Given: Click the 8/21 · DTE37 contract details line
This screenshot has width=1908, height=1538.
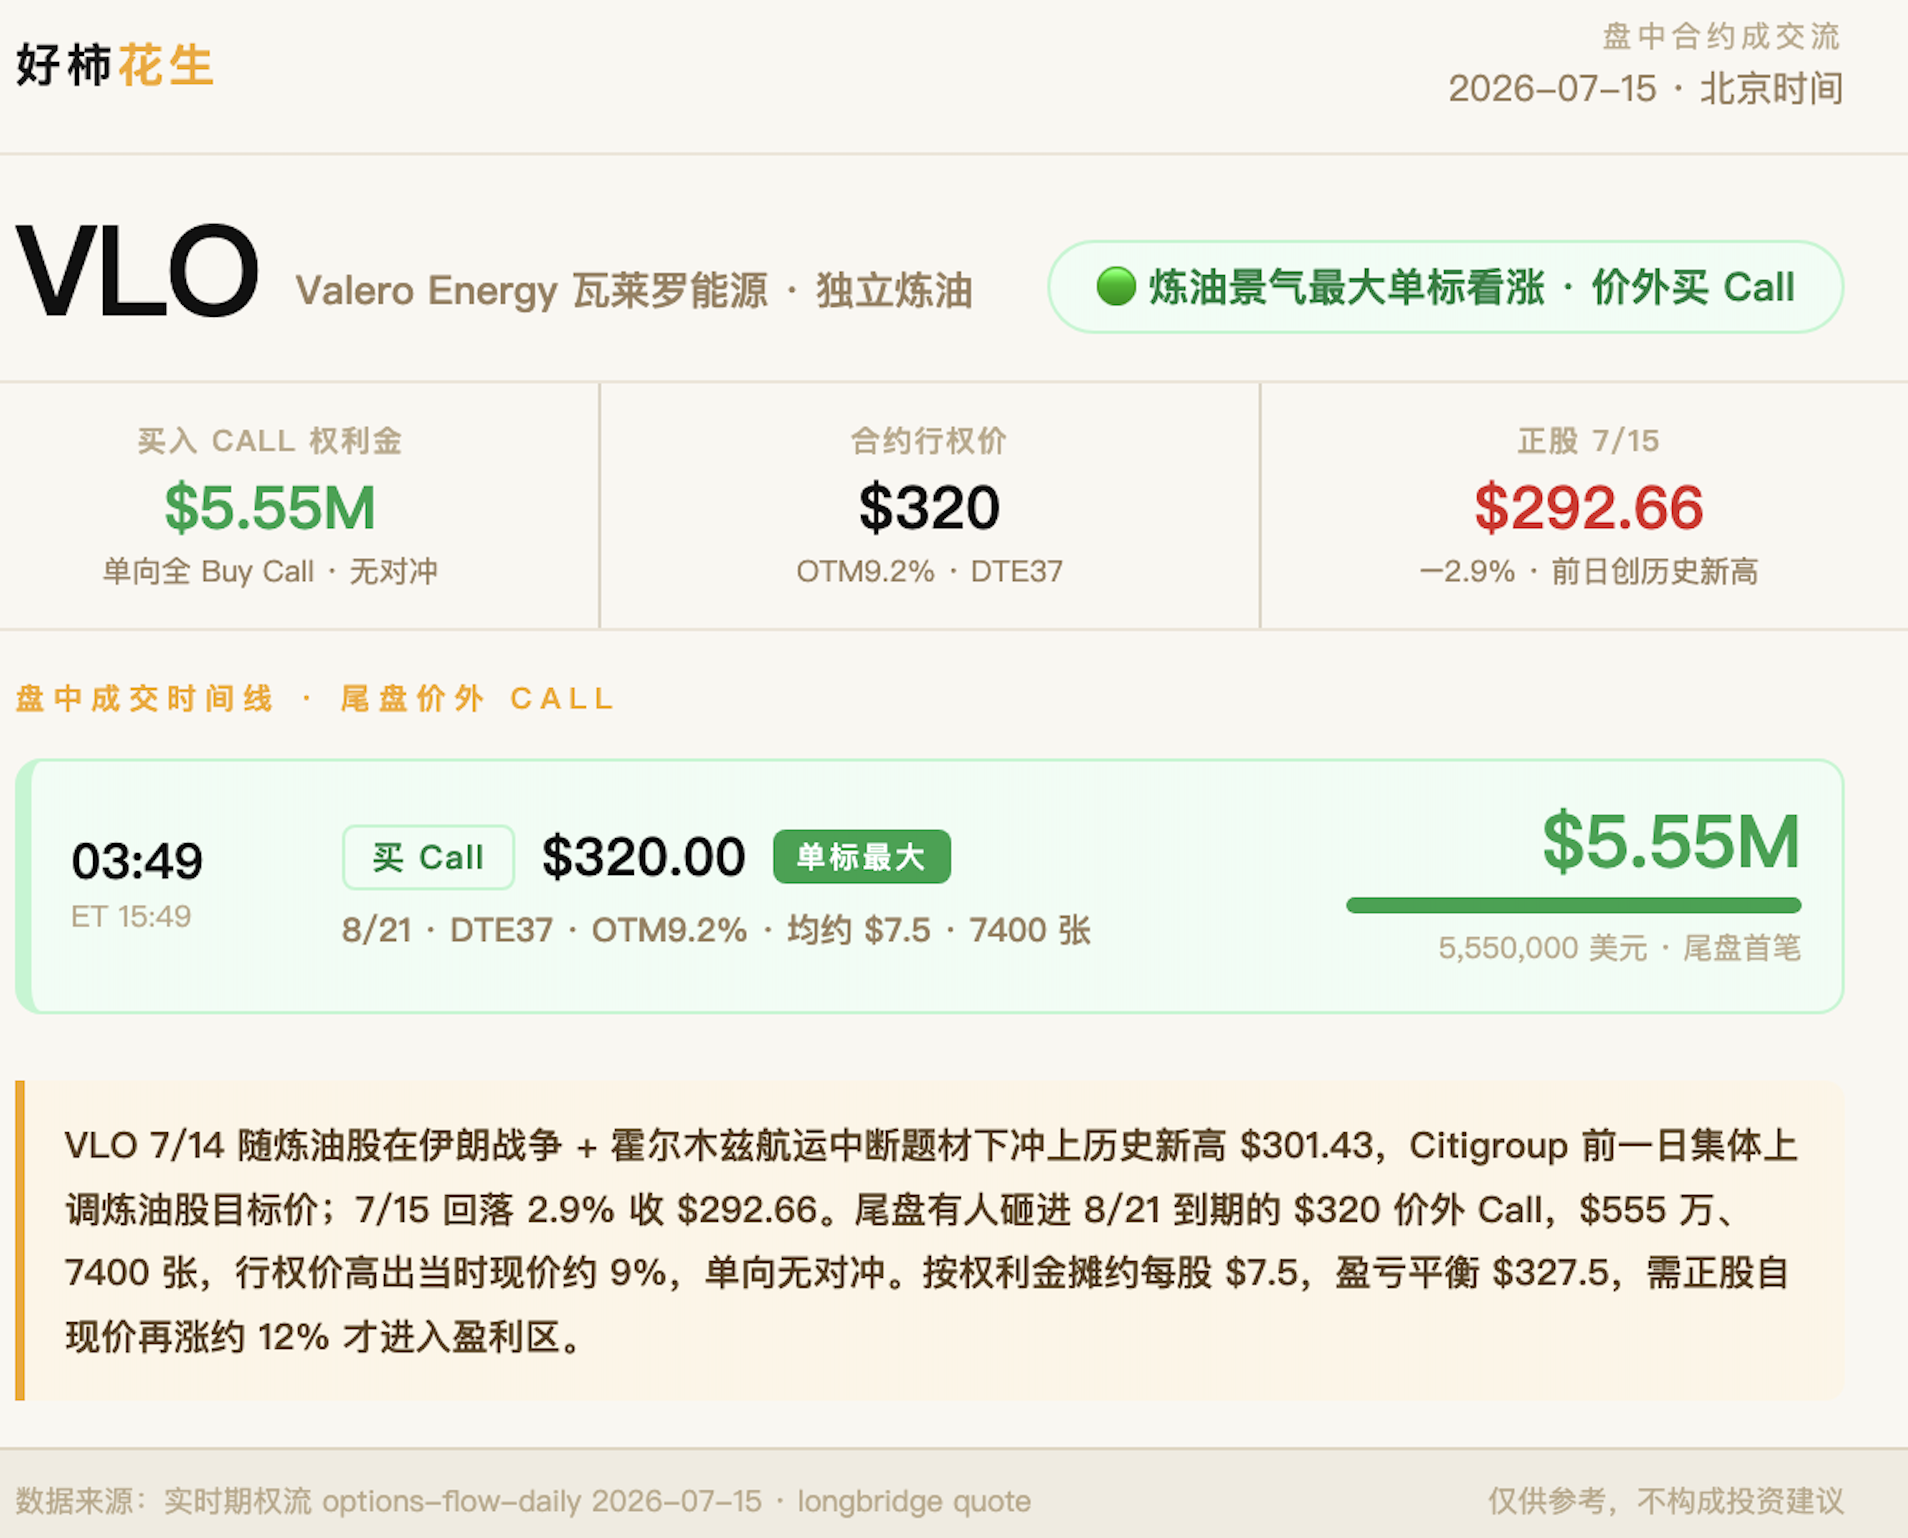Looking at the screenshot, I should point(716,931).
